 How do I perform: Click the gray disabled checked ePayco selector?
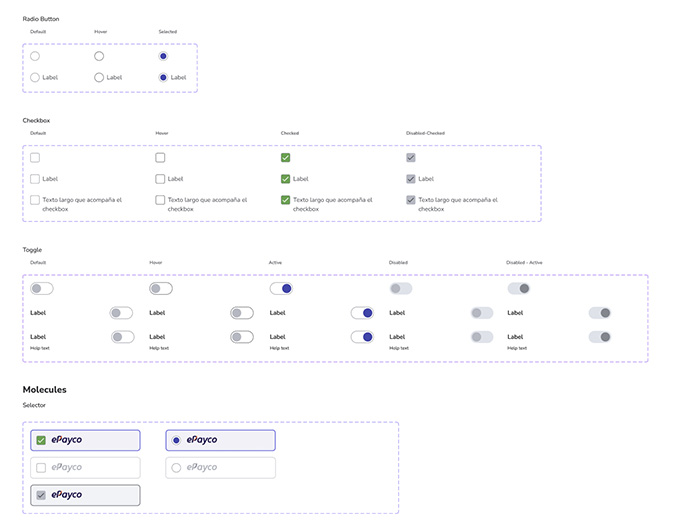click(85, 495)
